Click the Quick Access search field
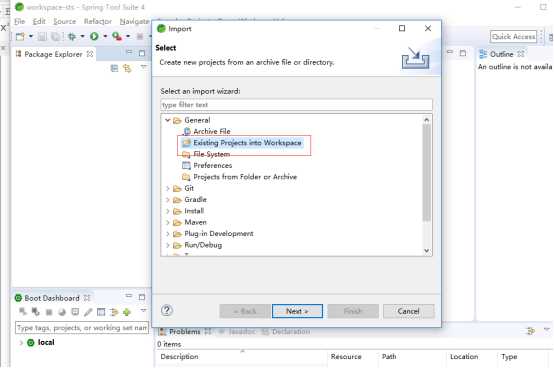The width and height of the screenshot is (554, 368). pyautogui.click(x=513, y=36)
